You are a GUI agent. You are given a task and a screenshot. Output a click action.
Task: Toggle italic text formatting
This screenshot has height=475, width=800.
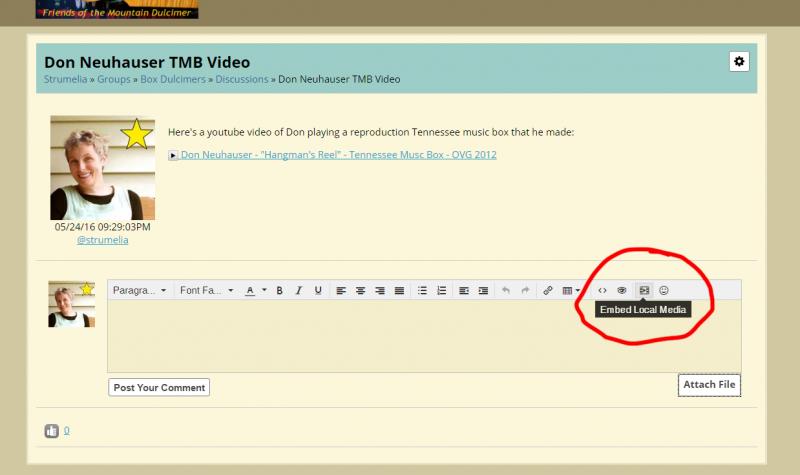coord(299,290)
